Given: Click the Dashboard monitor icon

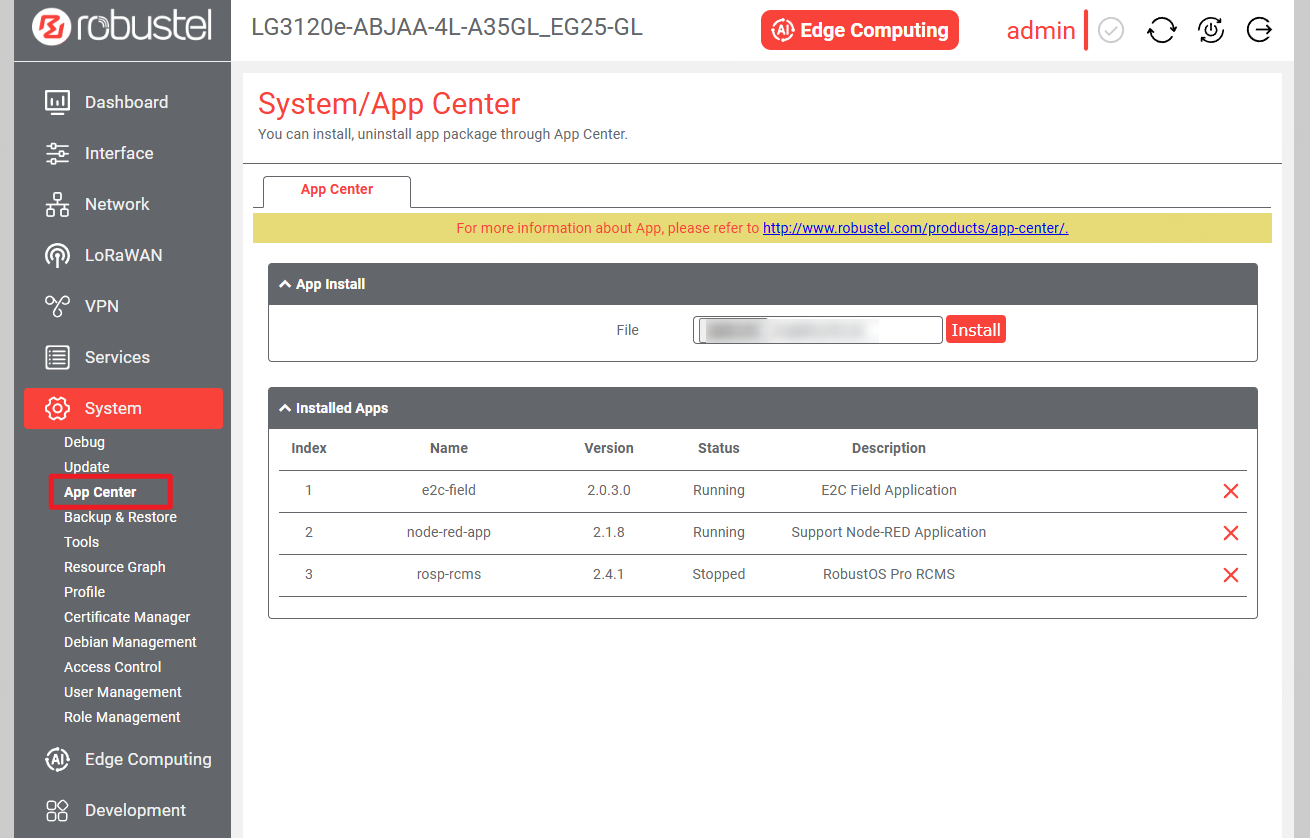Looking at the screenshot, I should pos(57,102).
